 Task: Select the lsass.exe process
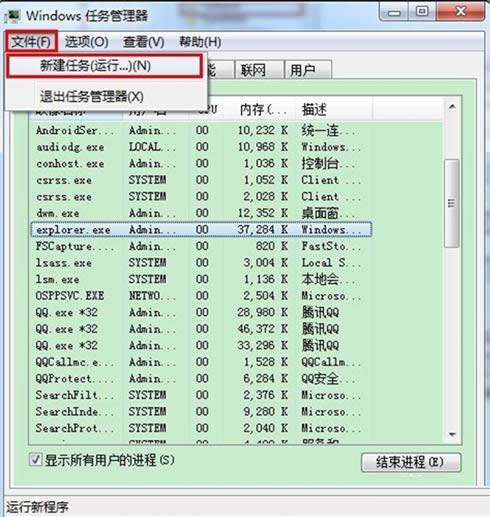(x=201, y=263)
